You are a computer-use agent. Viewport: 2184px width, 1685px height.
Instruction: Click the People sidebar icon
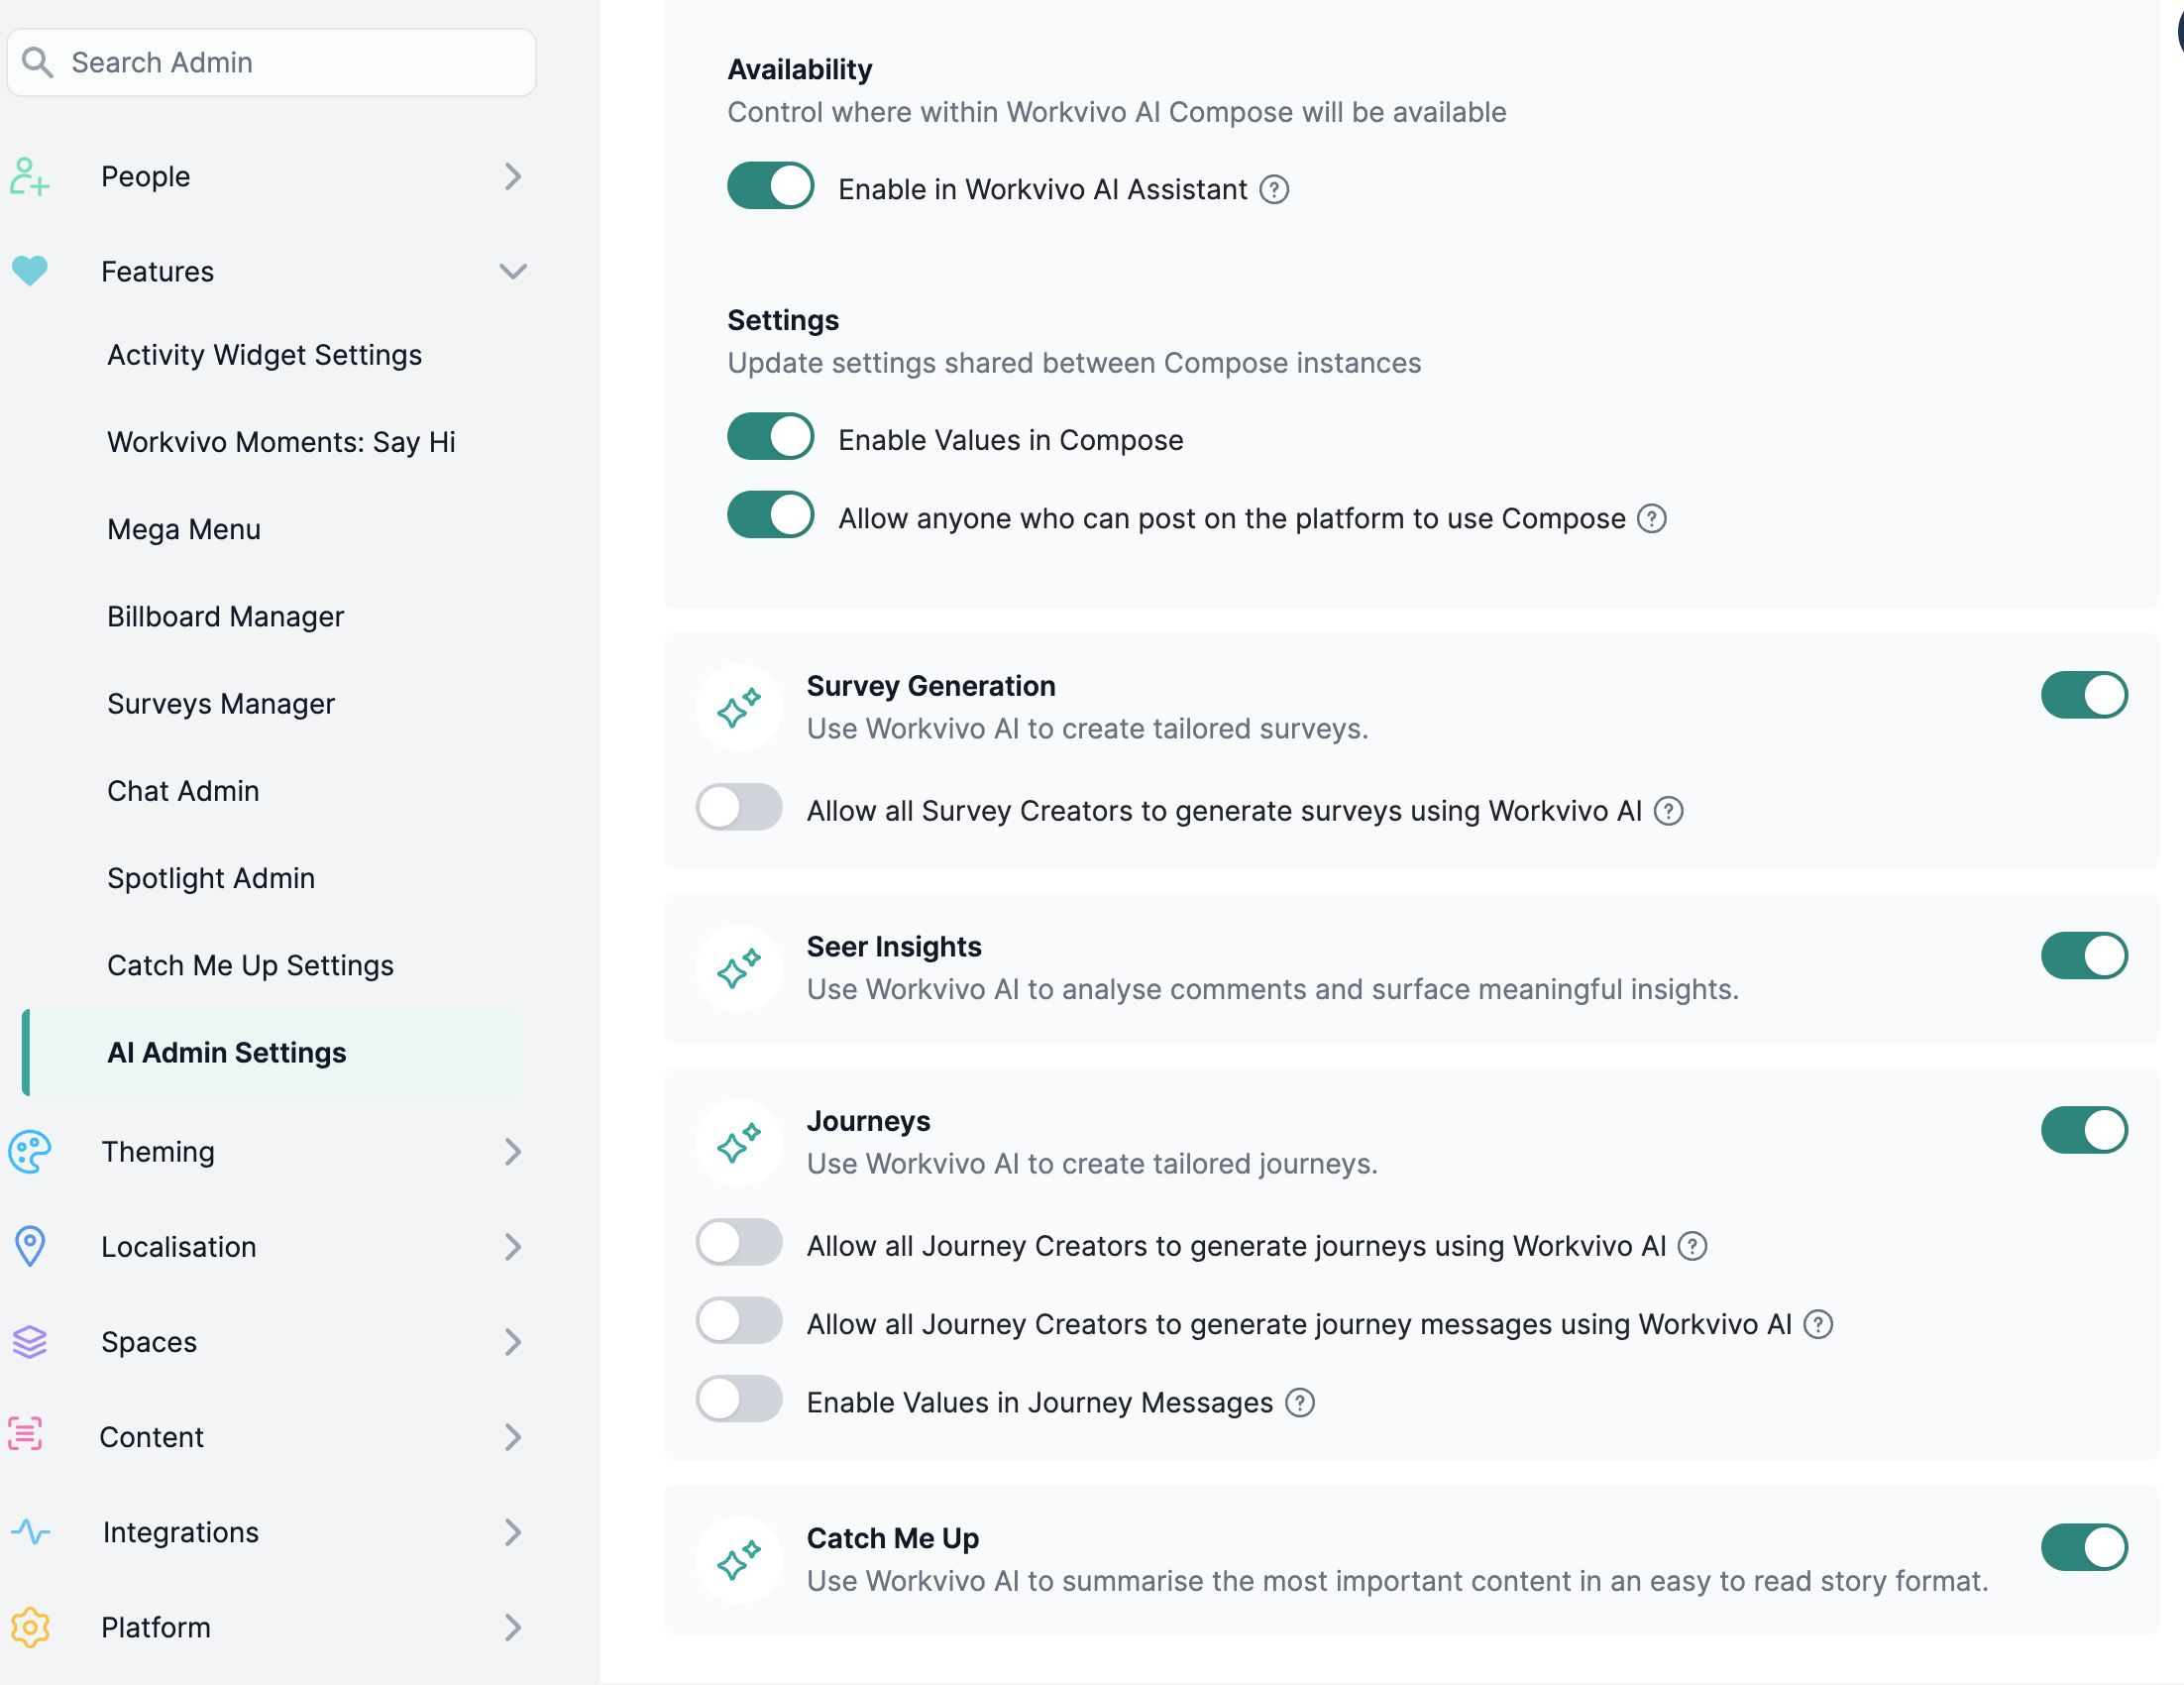pos(29,177)
